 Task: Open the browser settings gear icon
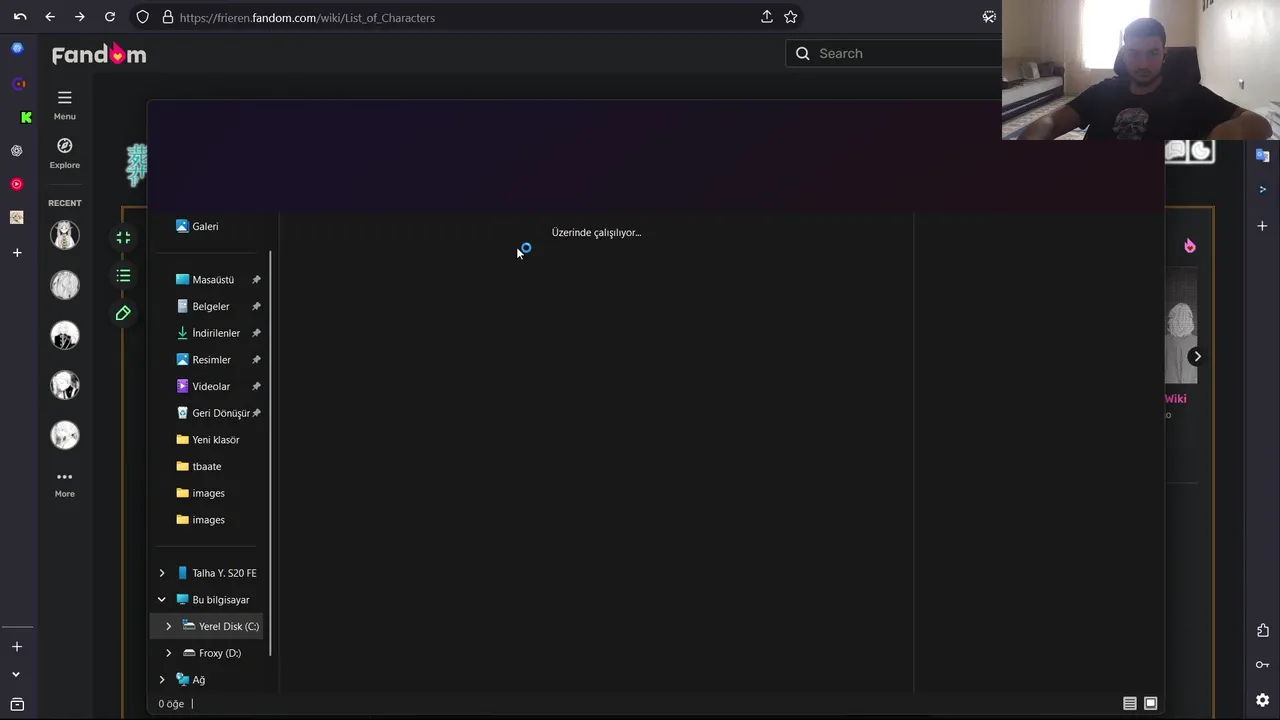1263,700
